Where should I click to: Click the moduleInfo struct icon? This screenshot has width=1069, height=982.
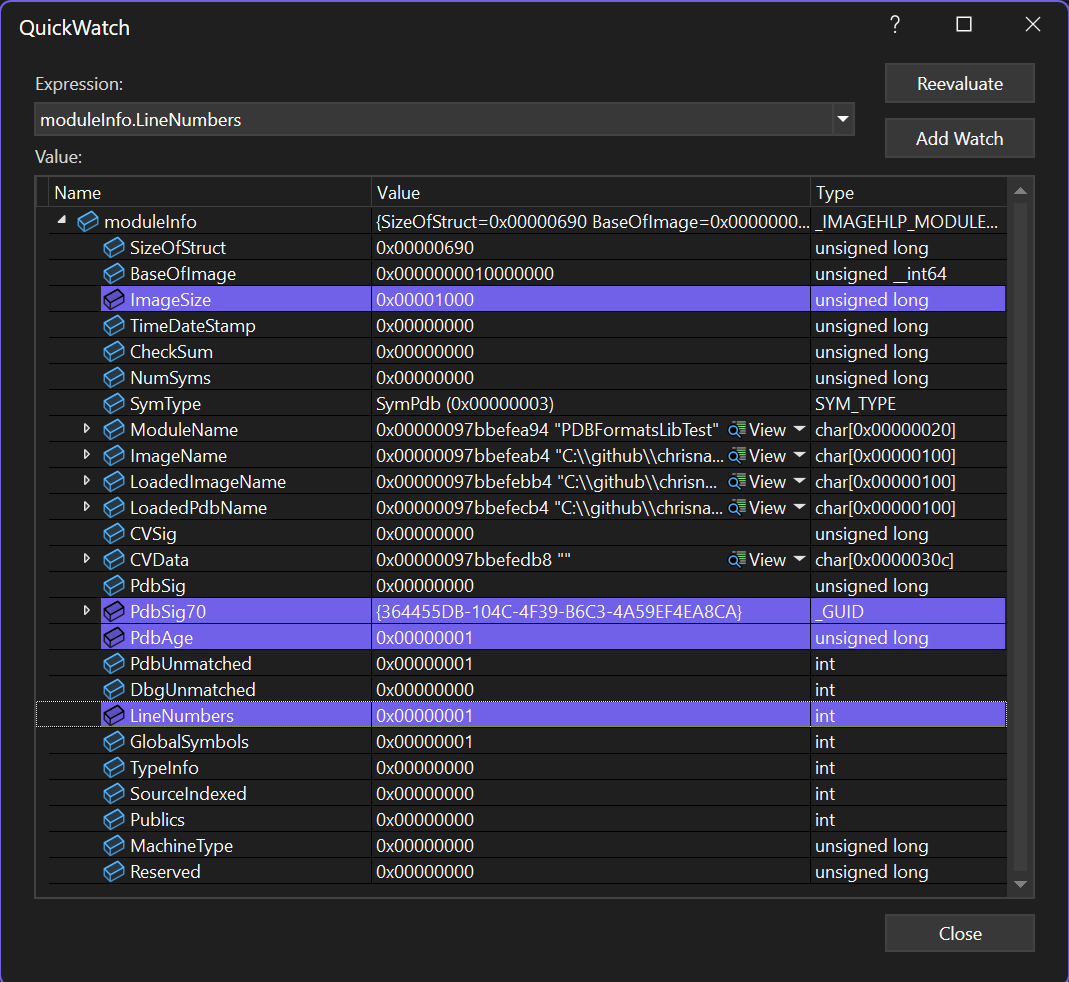click(x=88, y=222)
